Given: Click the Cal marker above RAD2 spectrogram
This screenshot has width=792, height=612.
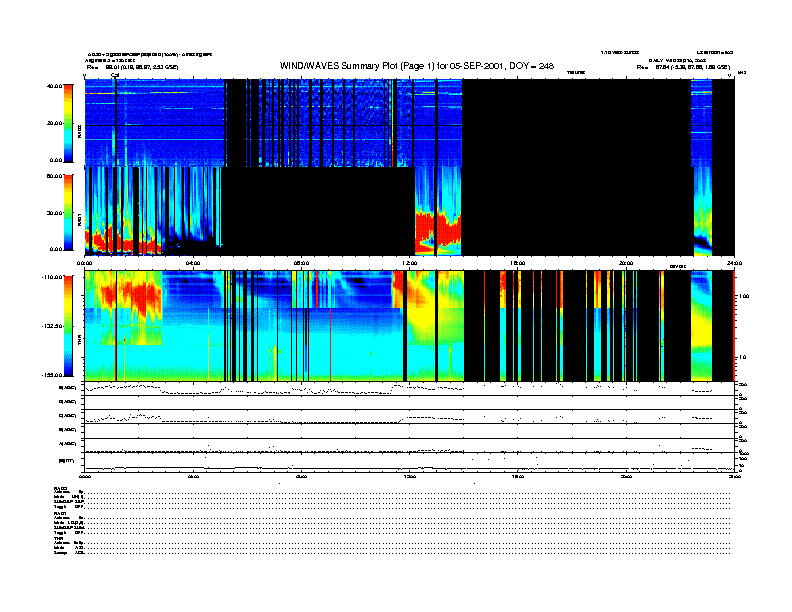Looking at the screenshot, I should [x=115, y=75].
